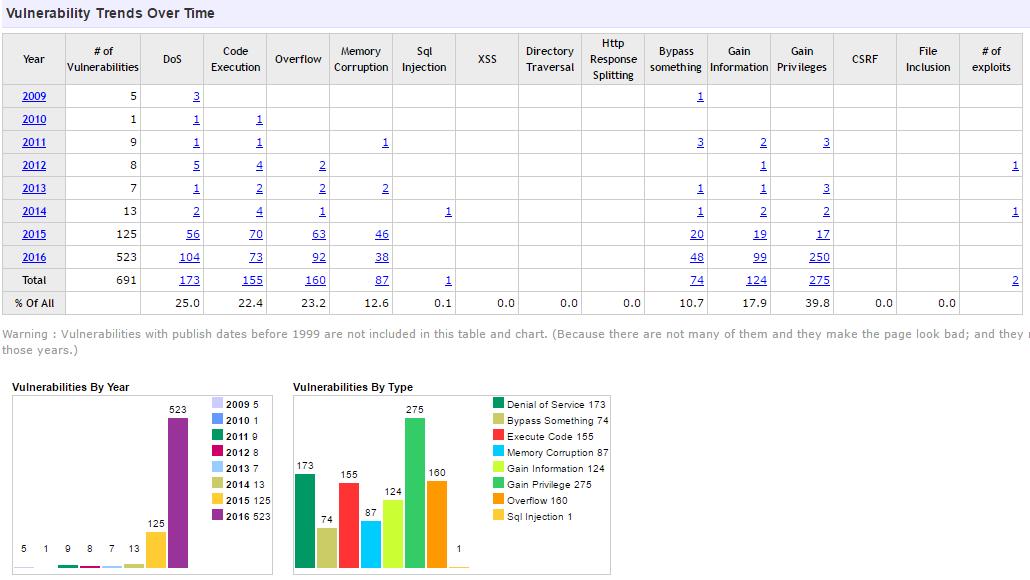Open the 2014 Sql Injection count link
The image size is (1030, 580).
448,211
